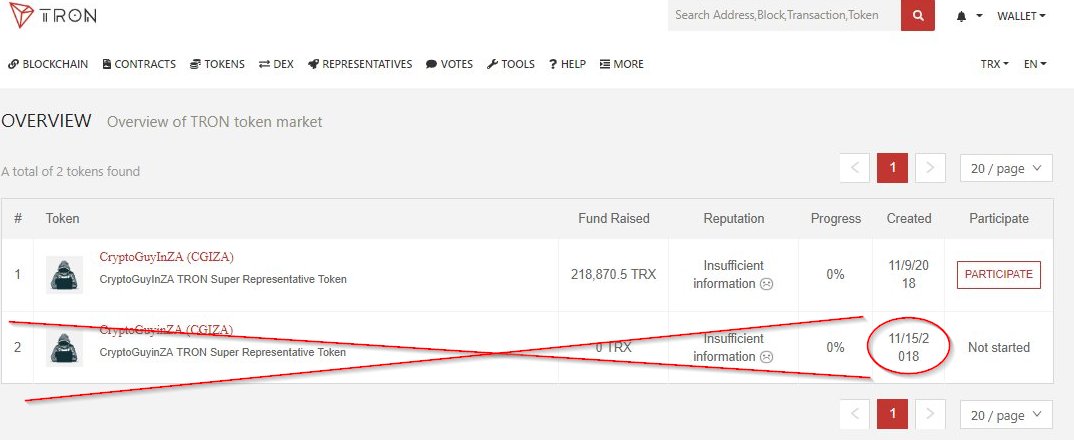The height and width of the screenshot is (440, 1074).
Task: Open the notifications bell
Action: coord(961,16)
